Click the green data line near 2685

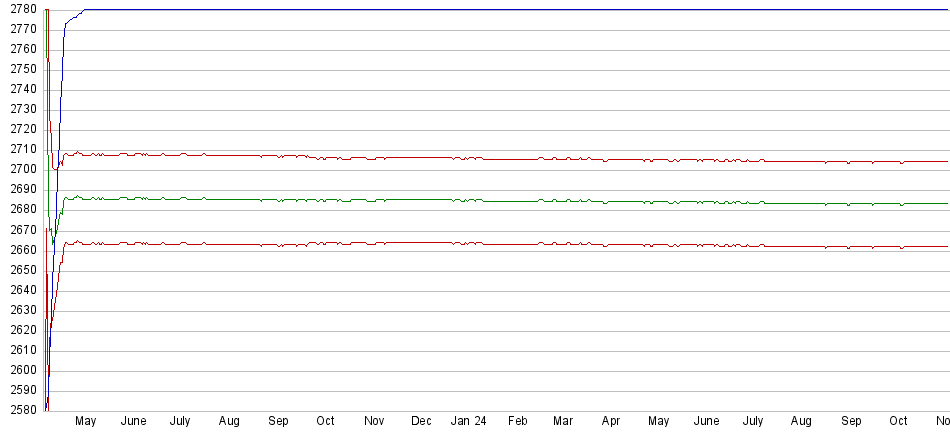click(x=400, y=199)
